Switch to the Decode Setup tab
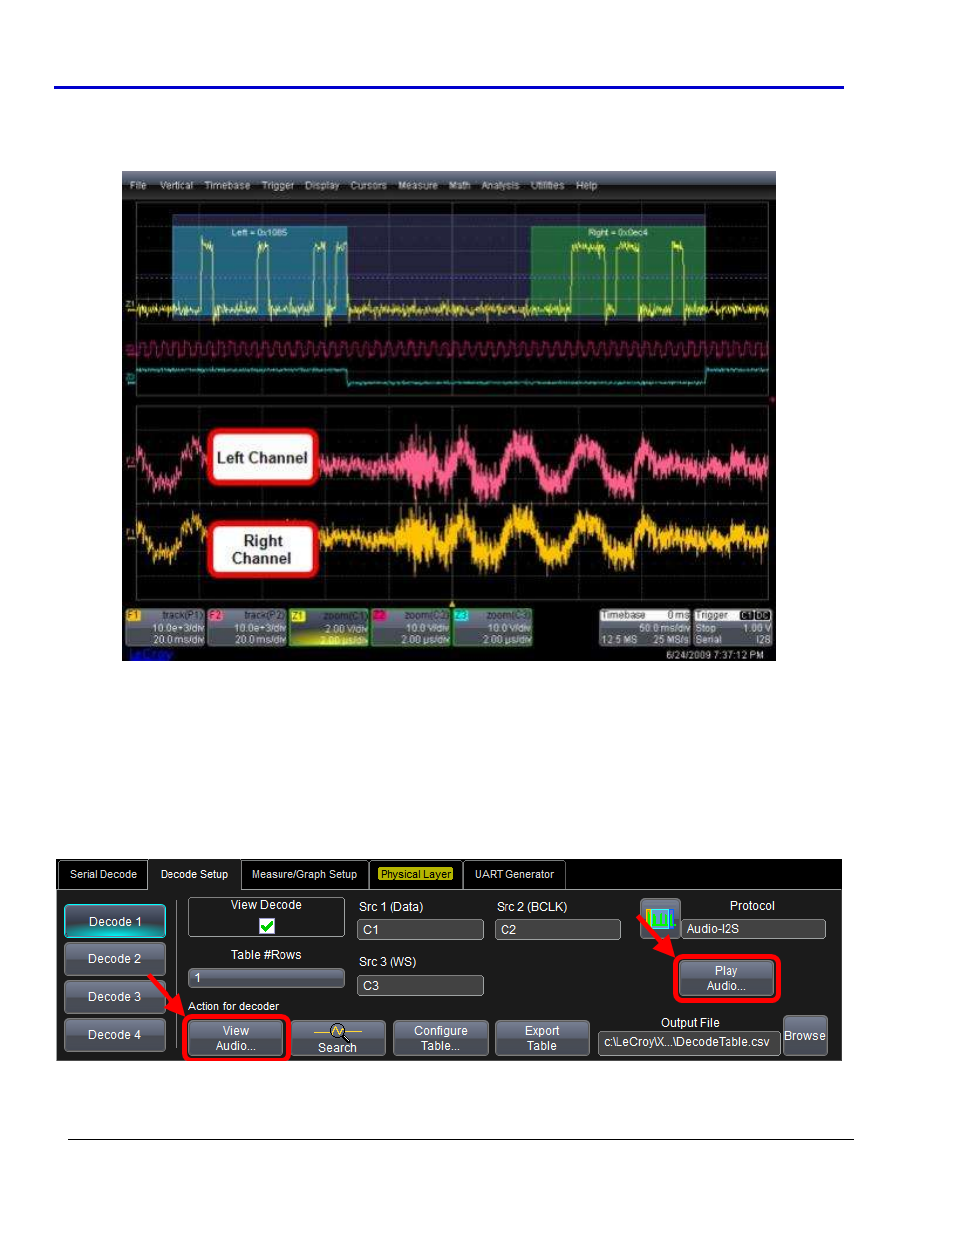The width and height of the screenshot is (954, 1235). tap(194, 875)
